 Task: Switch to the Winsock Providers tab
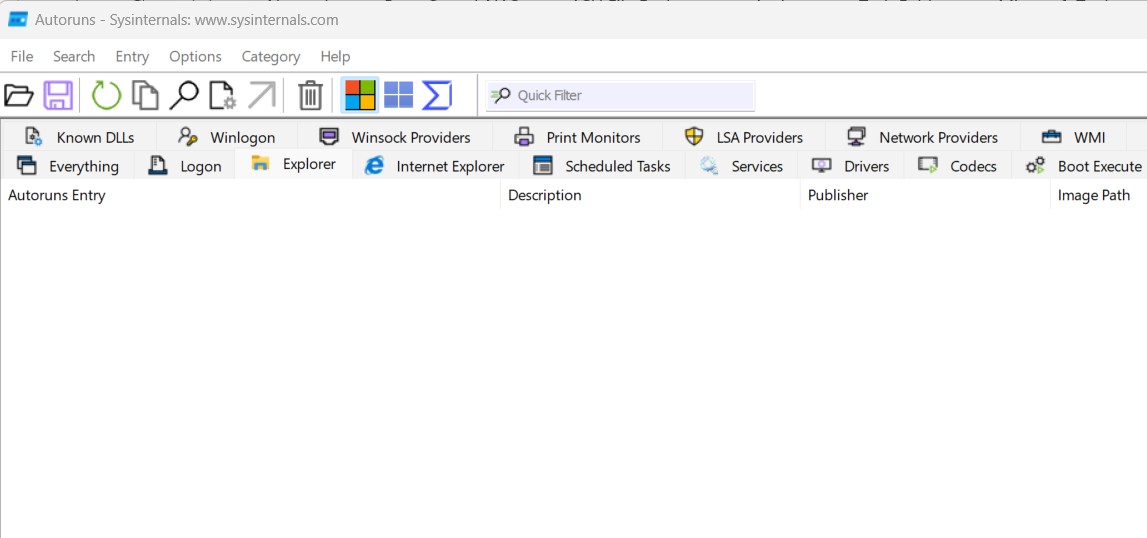(x=395, y=137)
